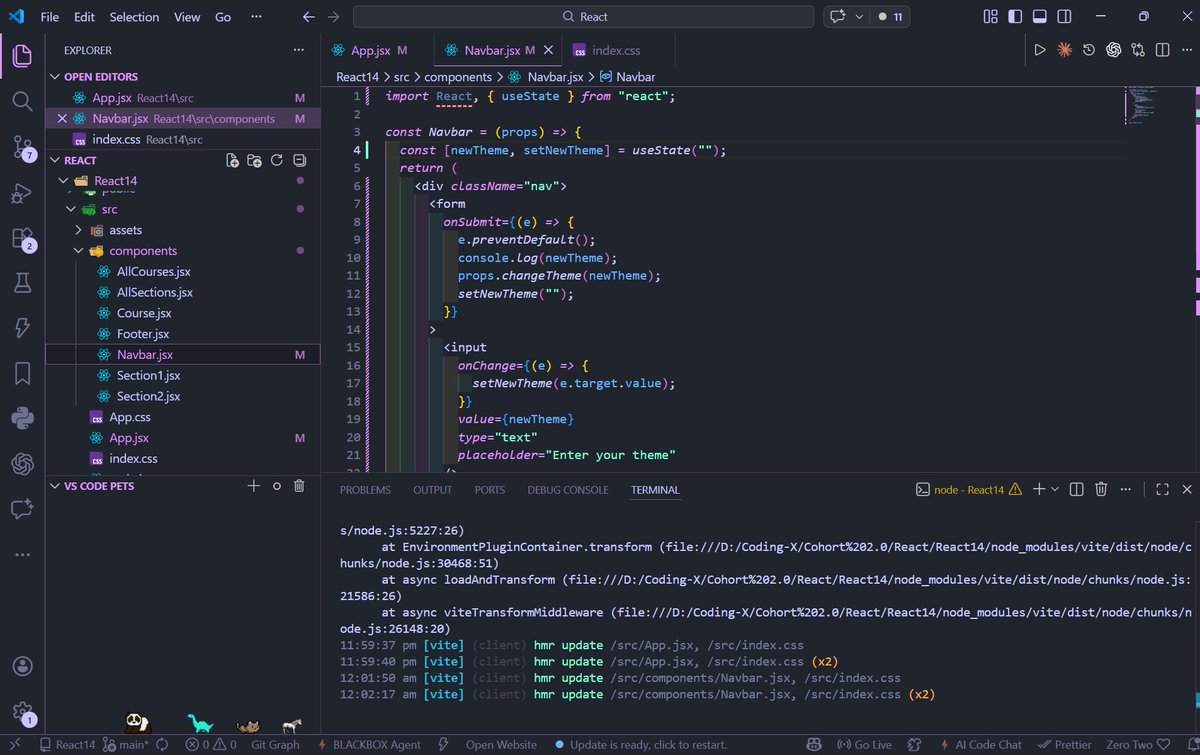Viewport: 1200px width, 755px height.
Task: Open Git Graph from status bar
Action: (275, 744)
